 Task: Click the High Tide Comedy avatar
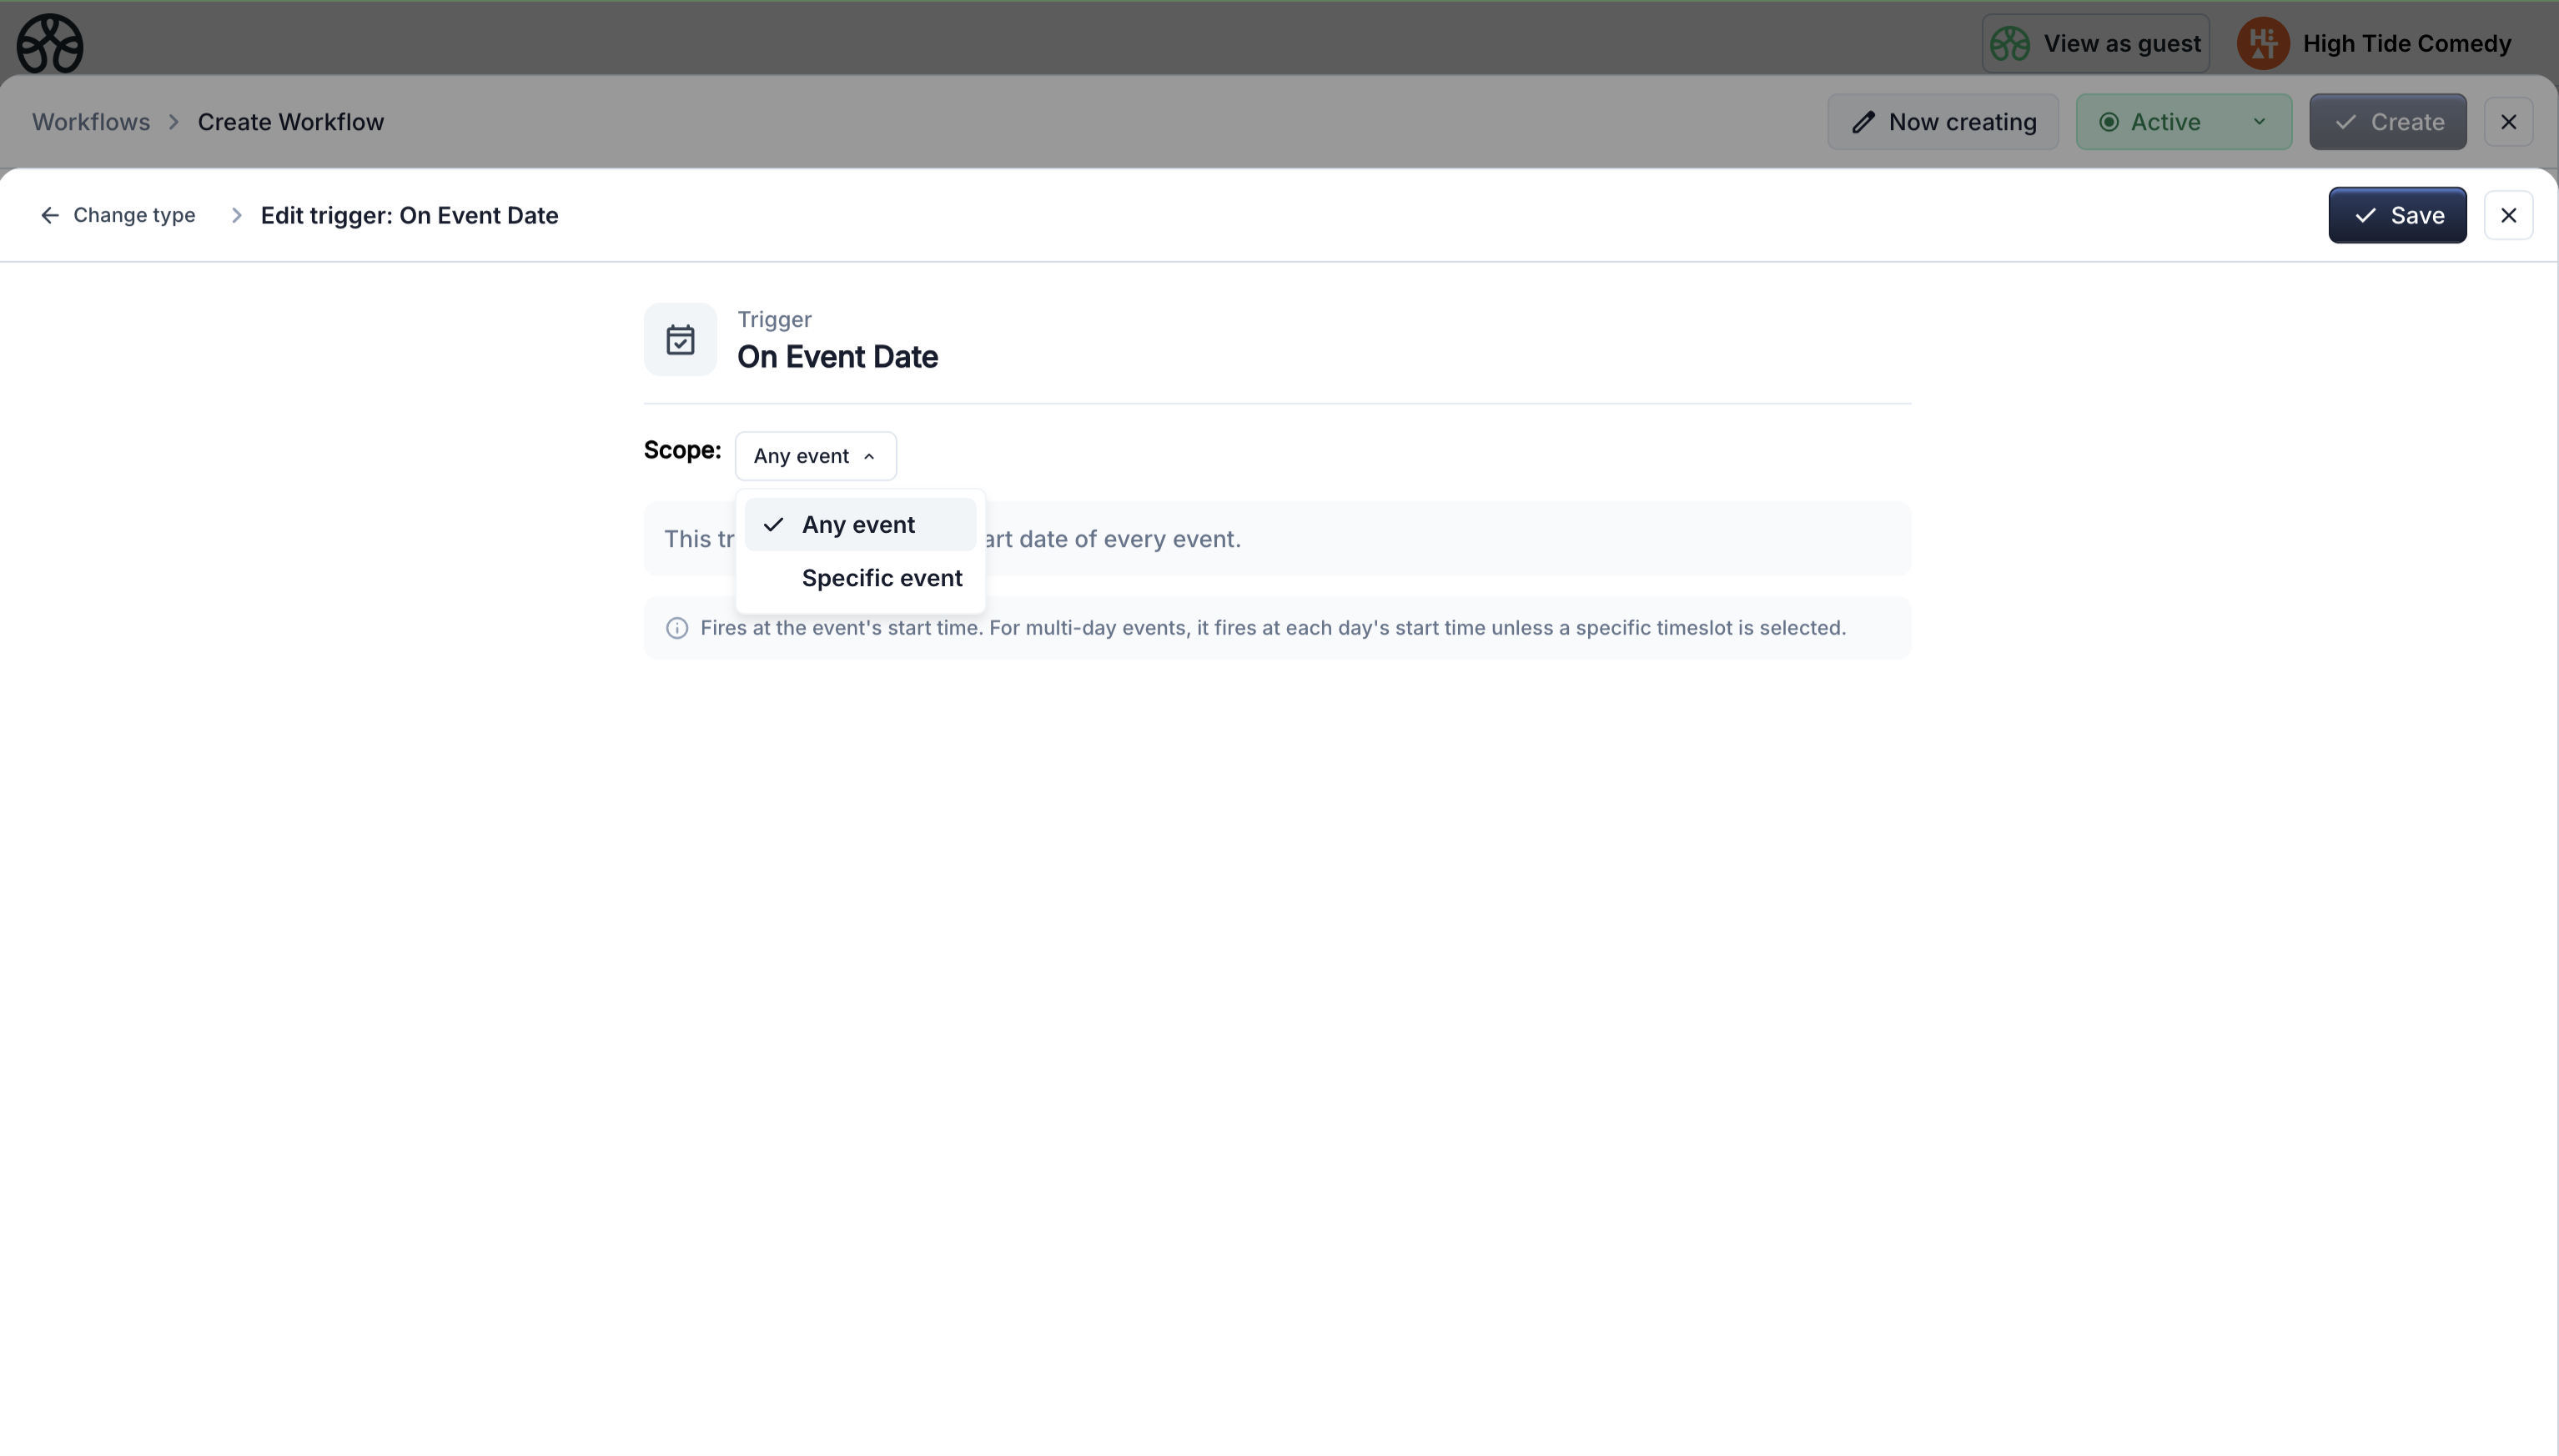click(x=2263, y=44)
